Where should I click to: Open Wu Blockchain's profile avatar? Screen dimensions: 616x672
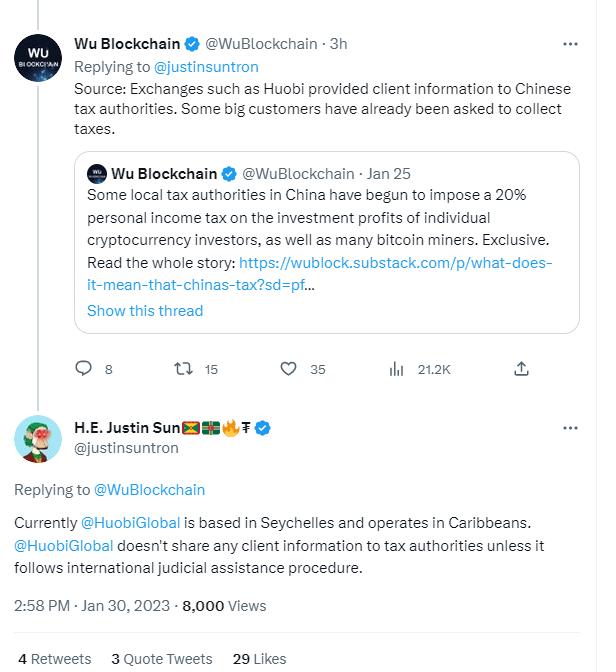tap(38, 56)
